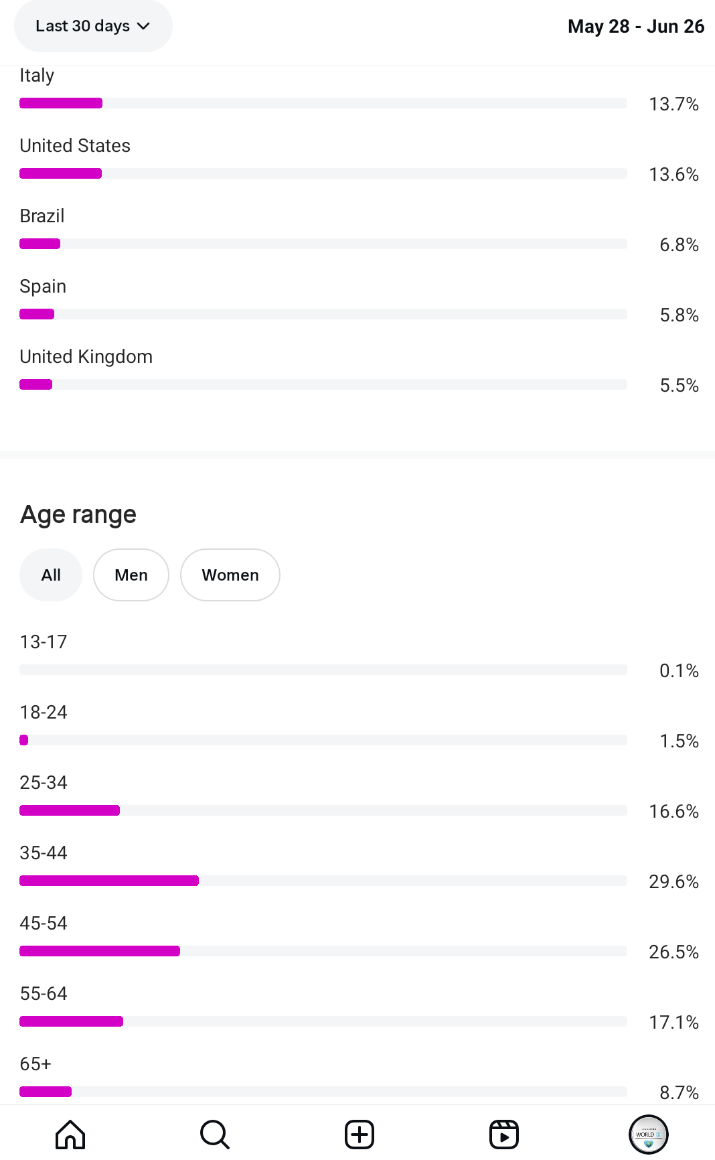Tap the 55-64 age percentage value
The image size is (715, 1160).
click(x=674, y=1022)
